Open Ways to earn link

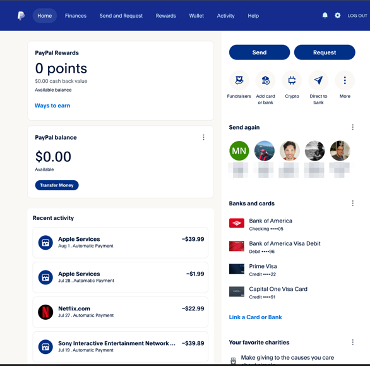[x=52, y=106]
